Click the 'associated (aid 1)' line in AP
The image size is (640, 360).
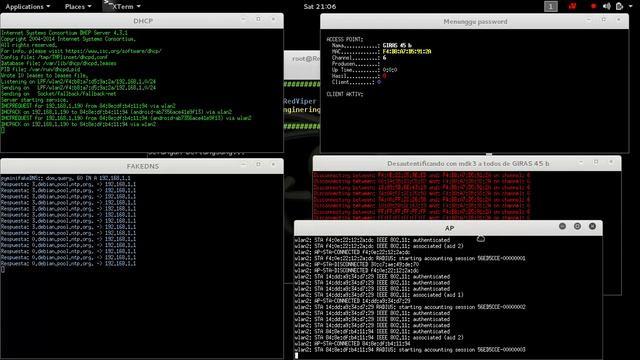(x=378, y=295)
